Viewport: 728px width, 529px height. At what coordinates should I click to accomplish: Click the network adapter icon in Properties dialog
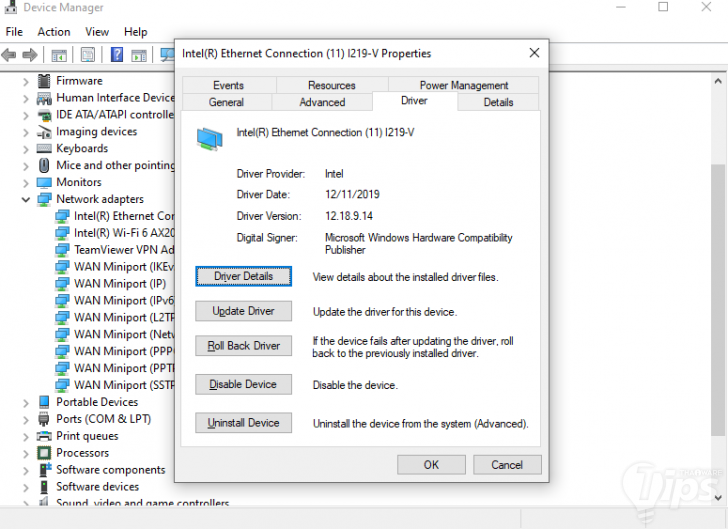[x=209, y=139]
